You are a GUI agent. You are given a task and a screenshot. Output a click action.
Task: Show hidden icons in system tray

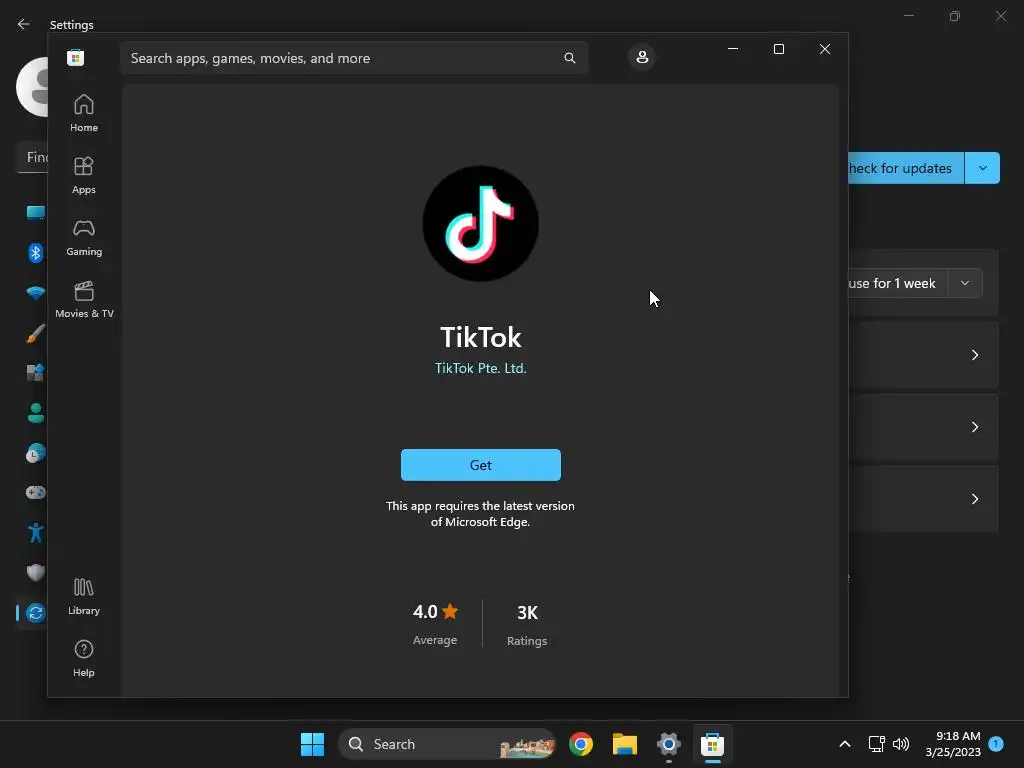pyautogui.click(x=844, y=744)
